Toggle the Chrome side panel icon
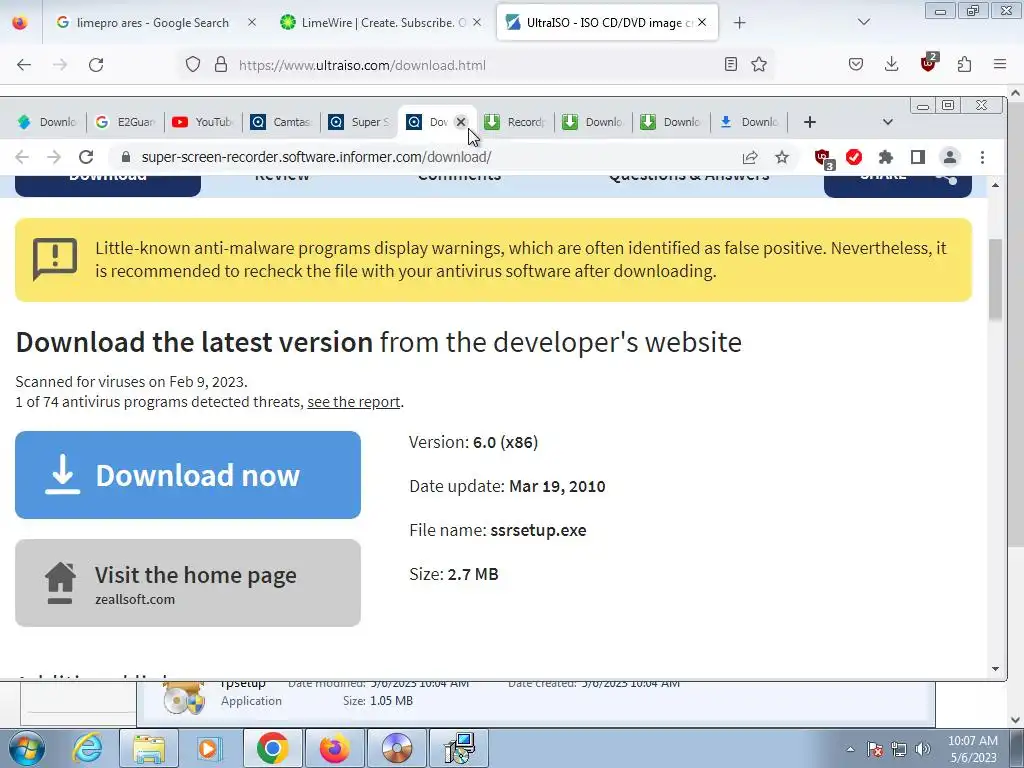Viewport: 1024px width, 768px height. click(x=918, y=157)
